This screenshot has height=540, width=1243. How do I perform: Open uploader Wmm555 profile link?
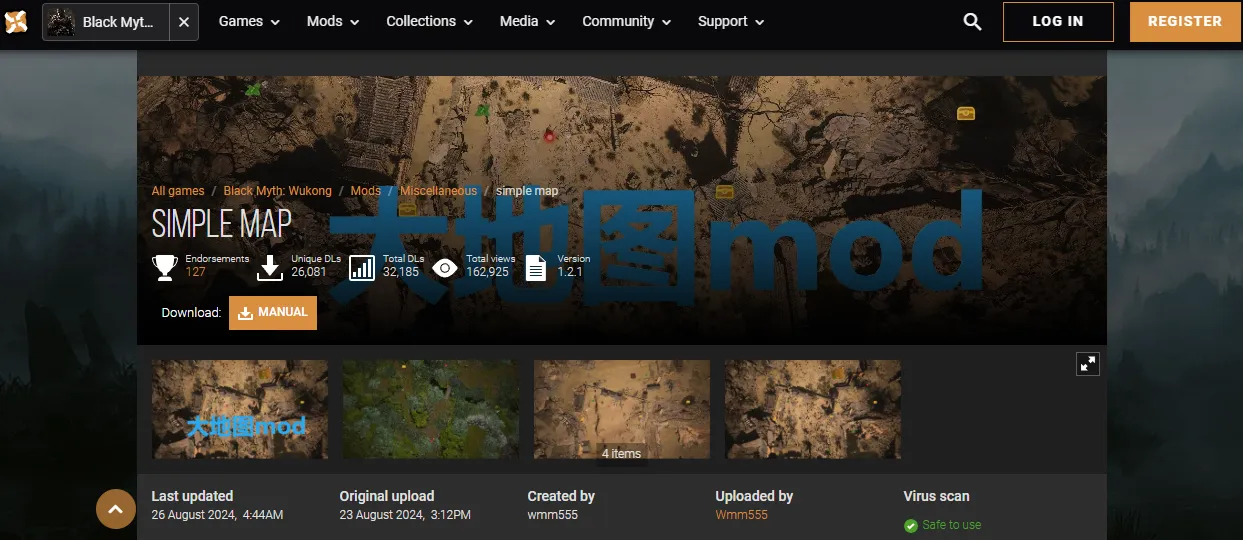[x=742, y=515]
